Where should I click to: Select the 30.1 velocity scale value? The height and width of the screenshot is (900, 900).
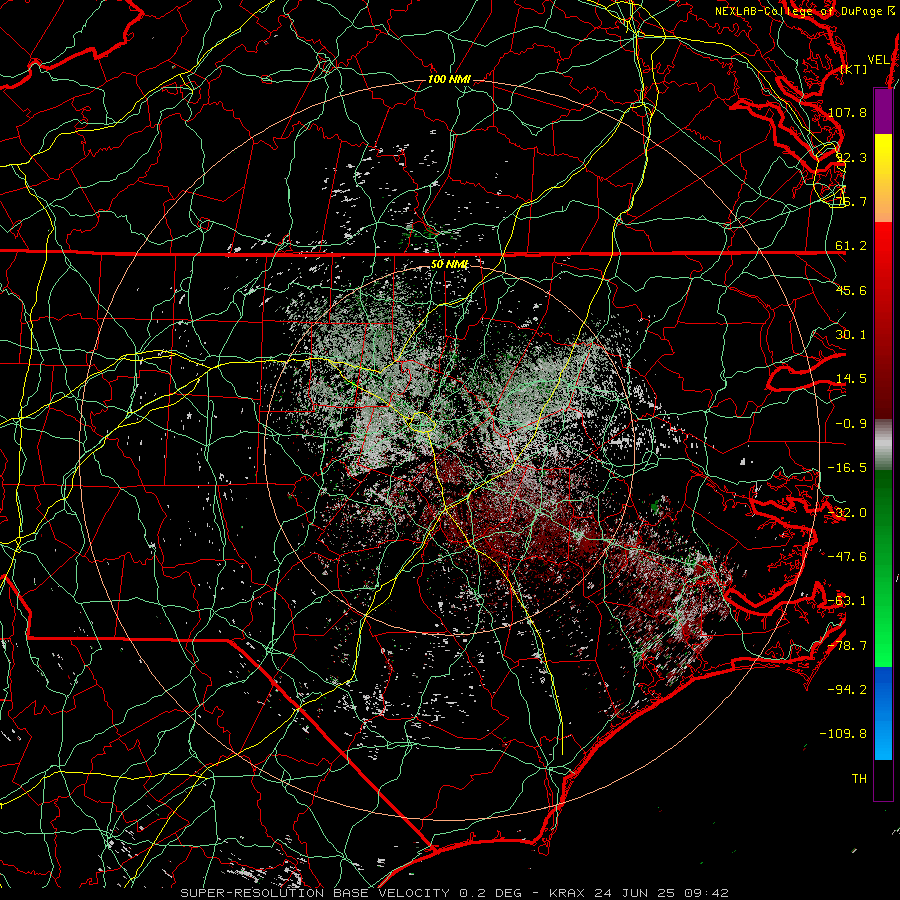851,335
